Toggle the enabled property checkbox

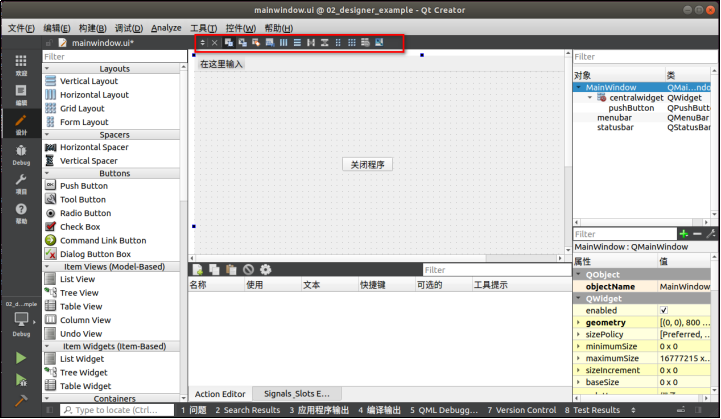click(x=664, y=310)
